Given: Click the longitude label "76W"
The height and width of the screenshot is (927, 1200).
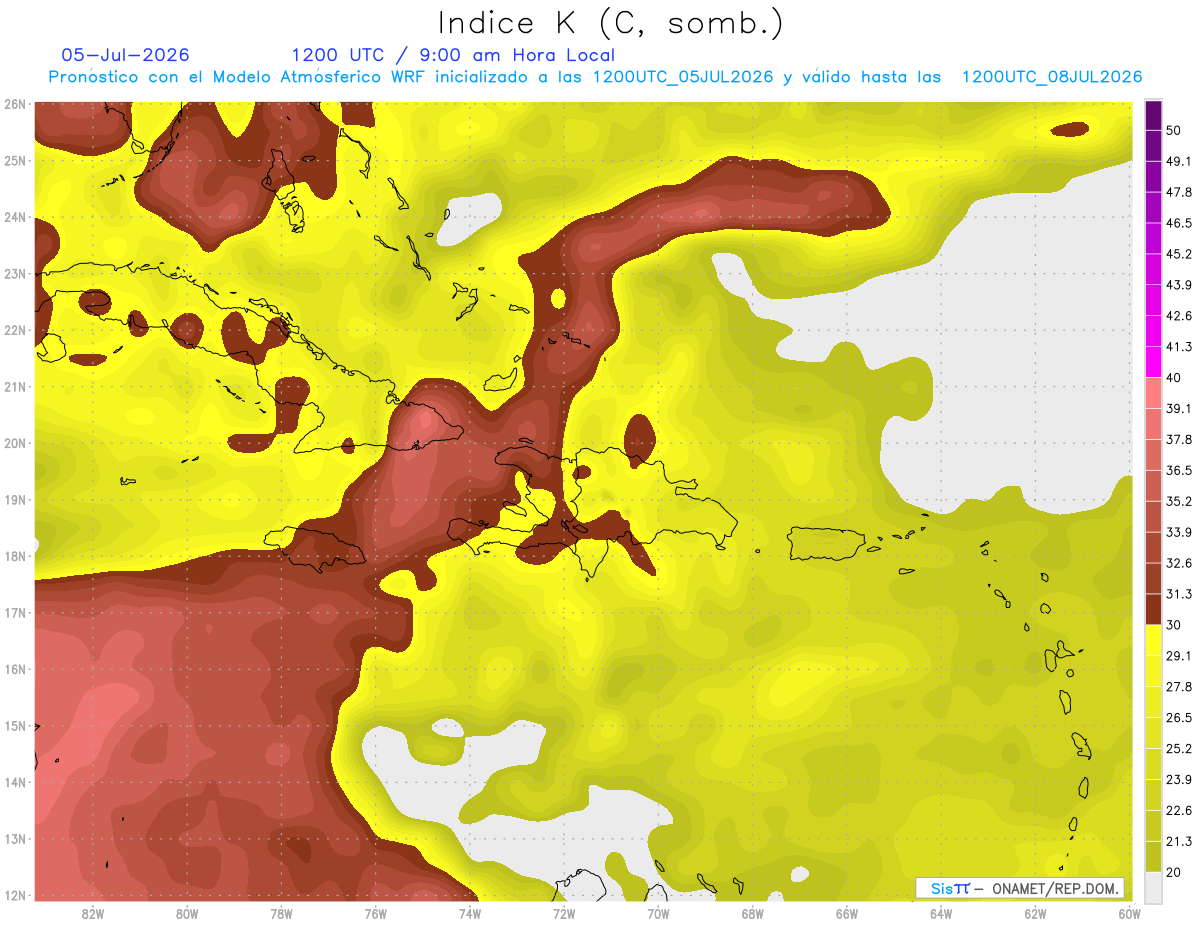Looking at the screenshot, I should tap(375, 913).
